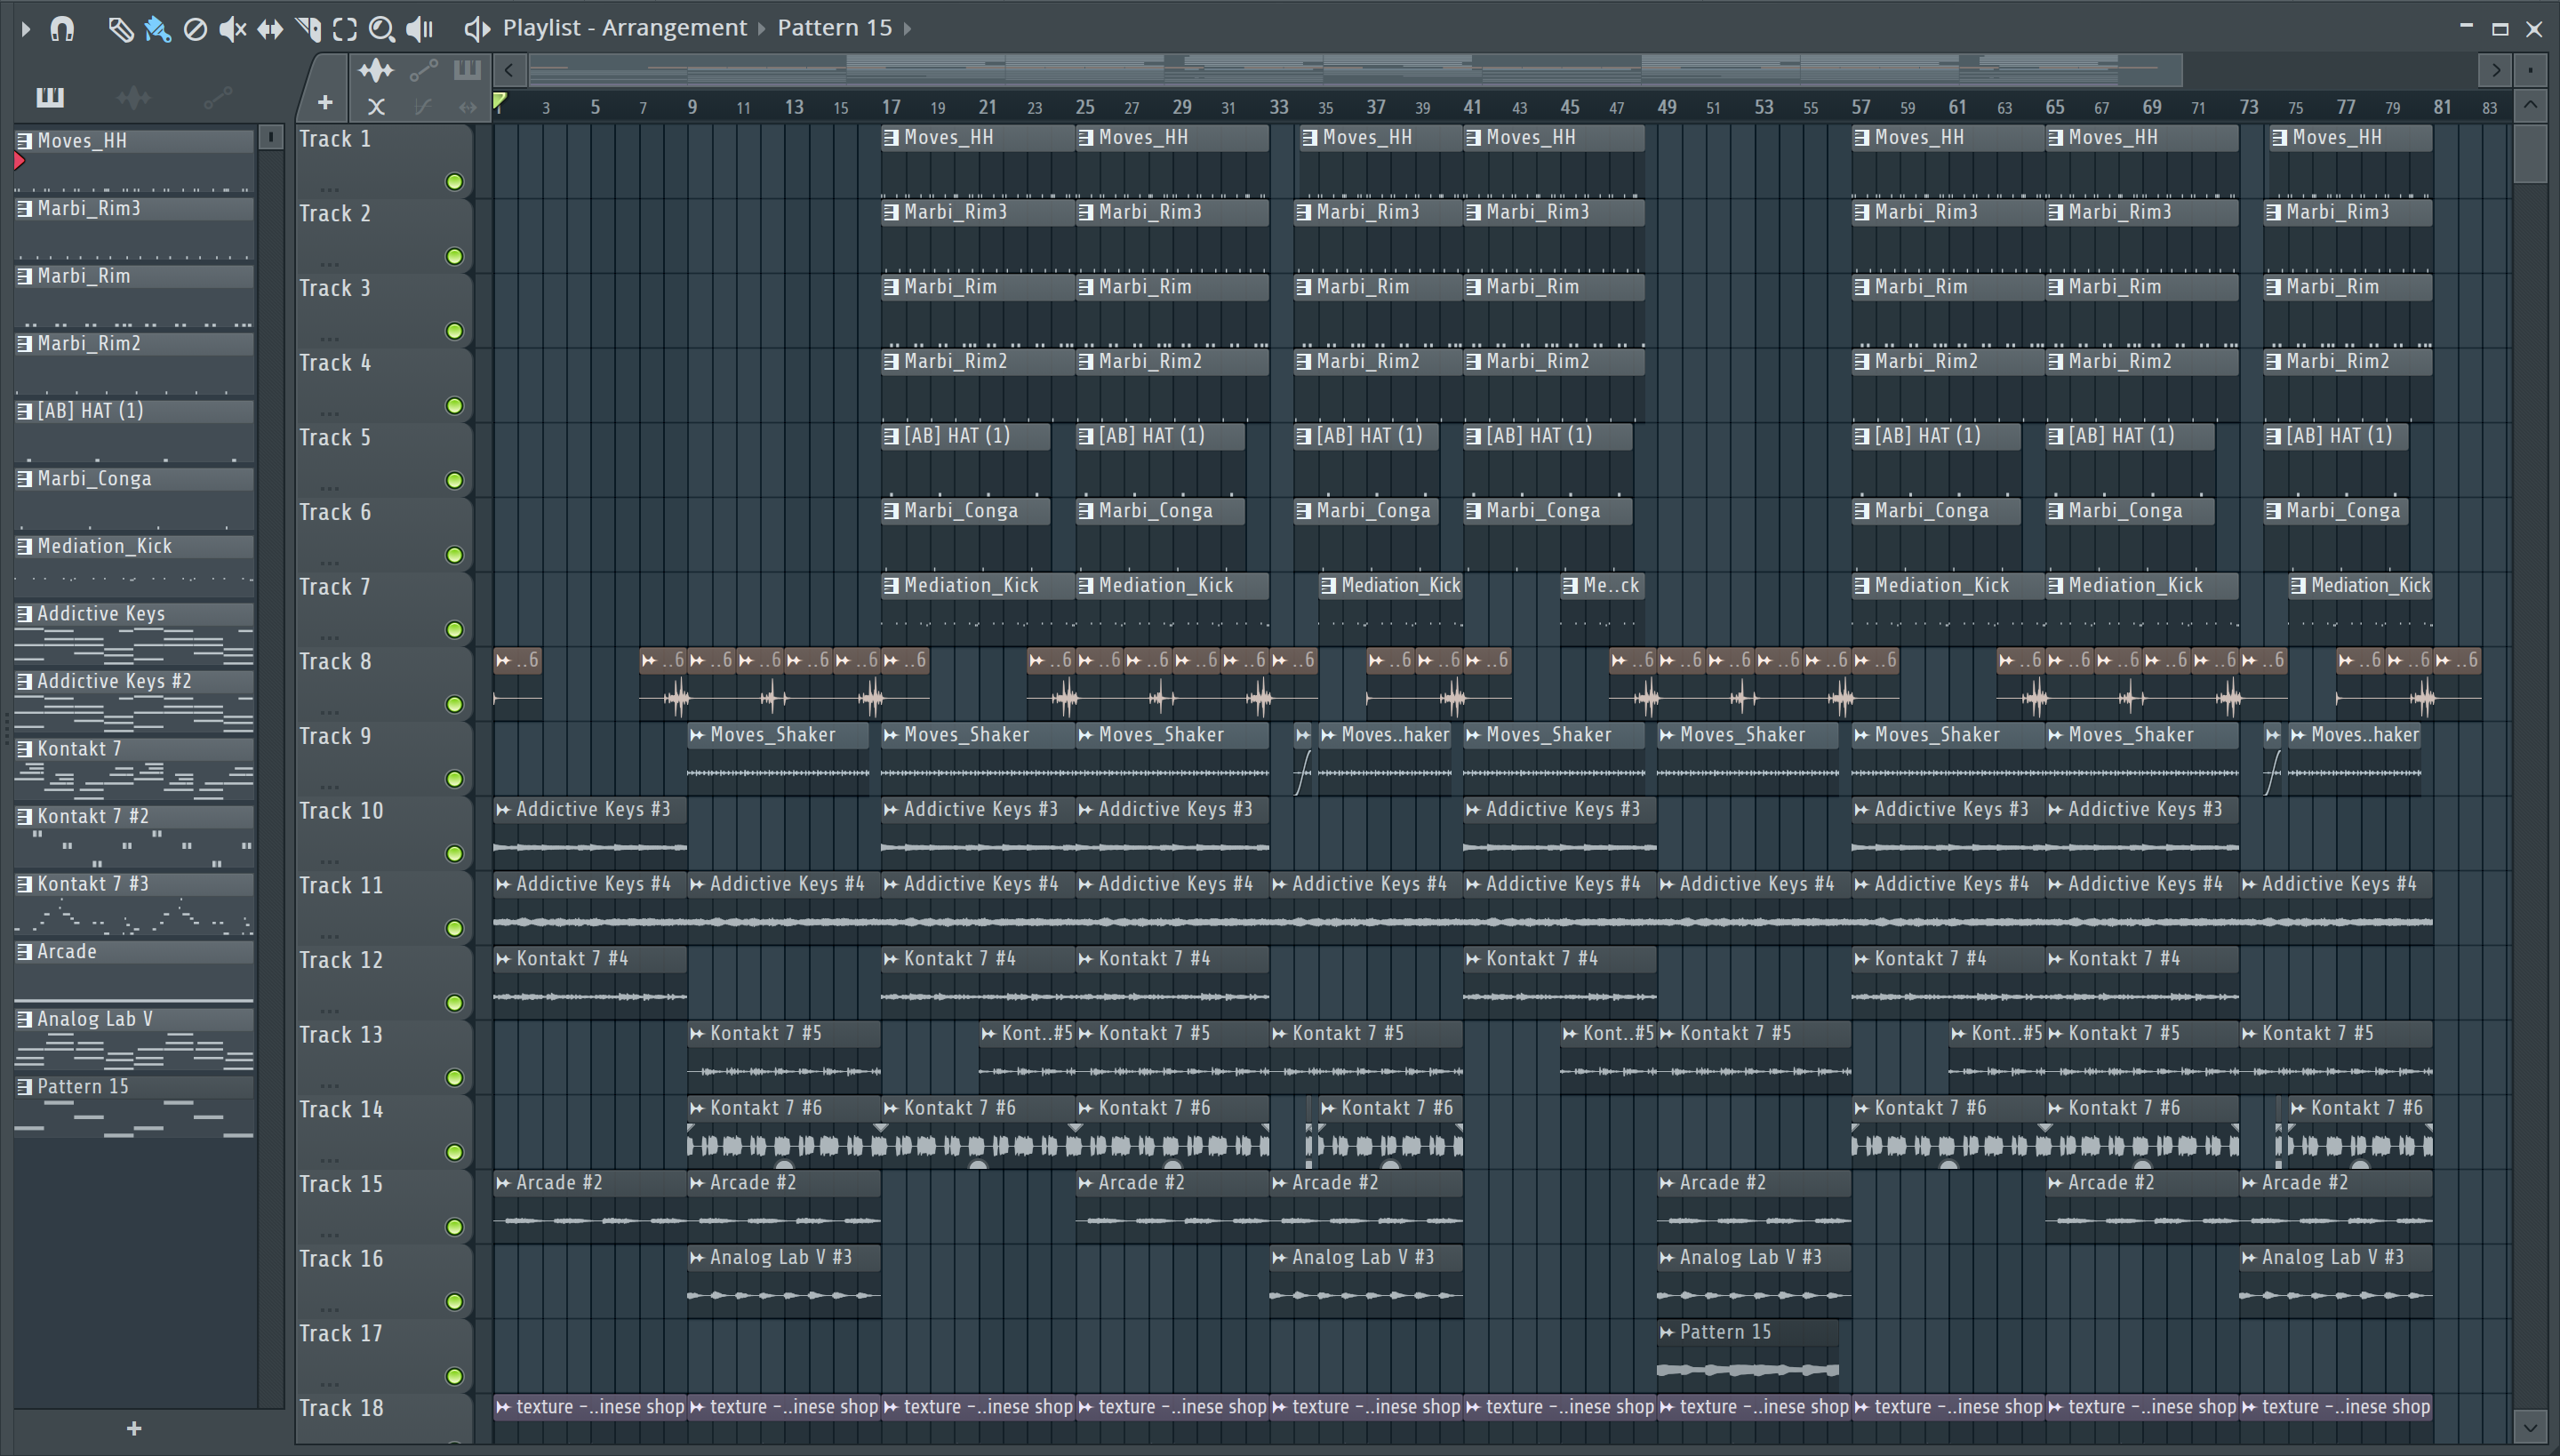Mute Track 5 with green switch
The image size is (2560, 1456).
[454, 481]
